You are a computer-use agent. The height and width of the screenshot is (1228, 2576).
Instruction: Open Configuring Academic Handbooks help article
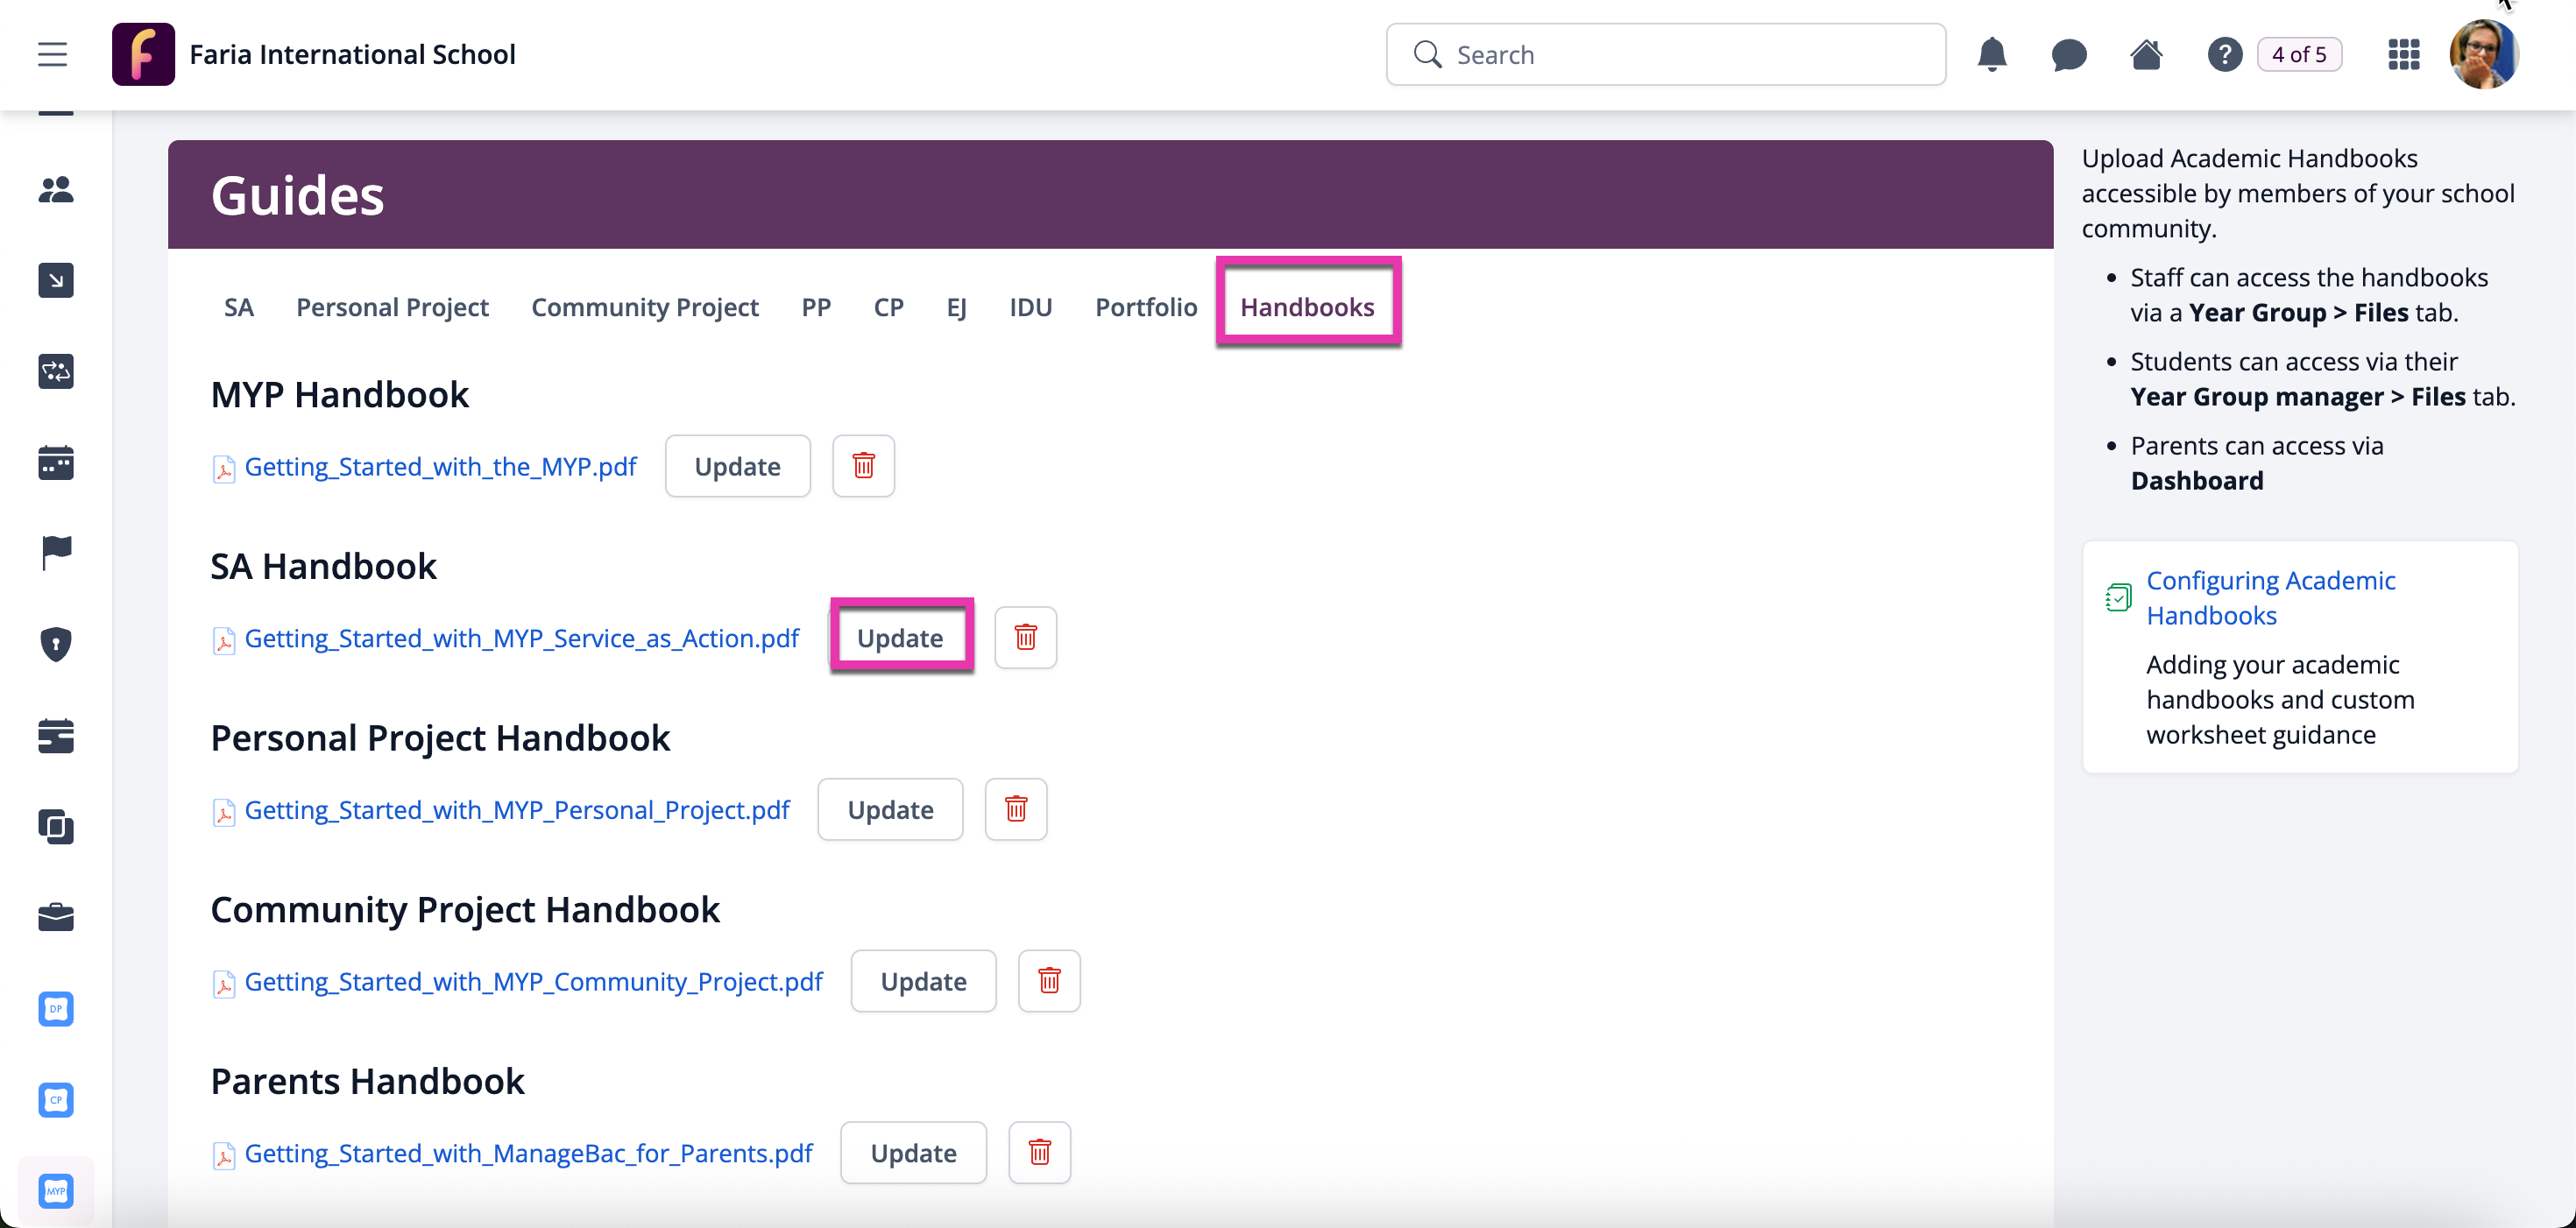click(2270, 598)
